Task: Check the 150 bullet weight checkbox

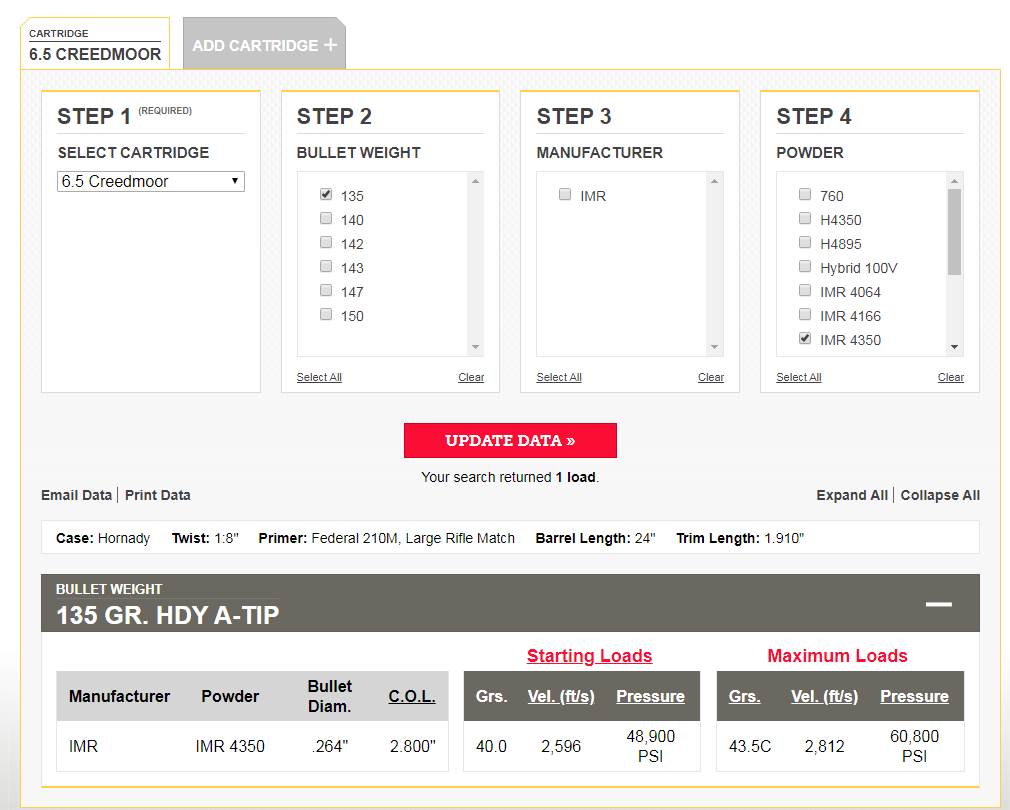Action: (x=326, y=314)
